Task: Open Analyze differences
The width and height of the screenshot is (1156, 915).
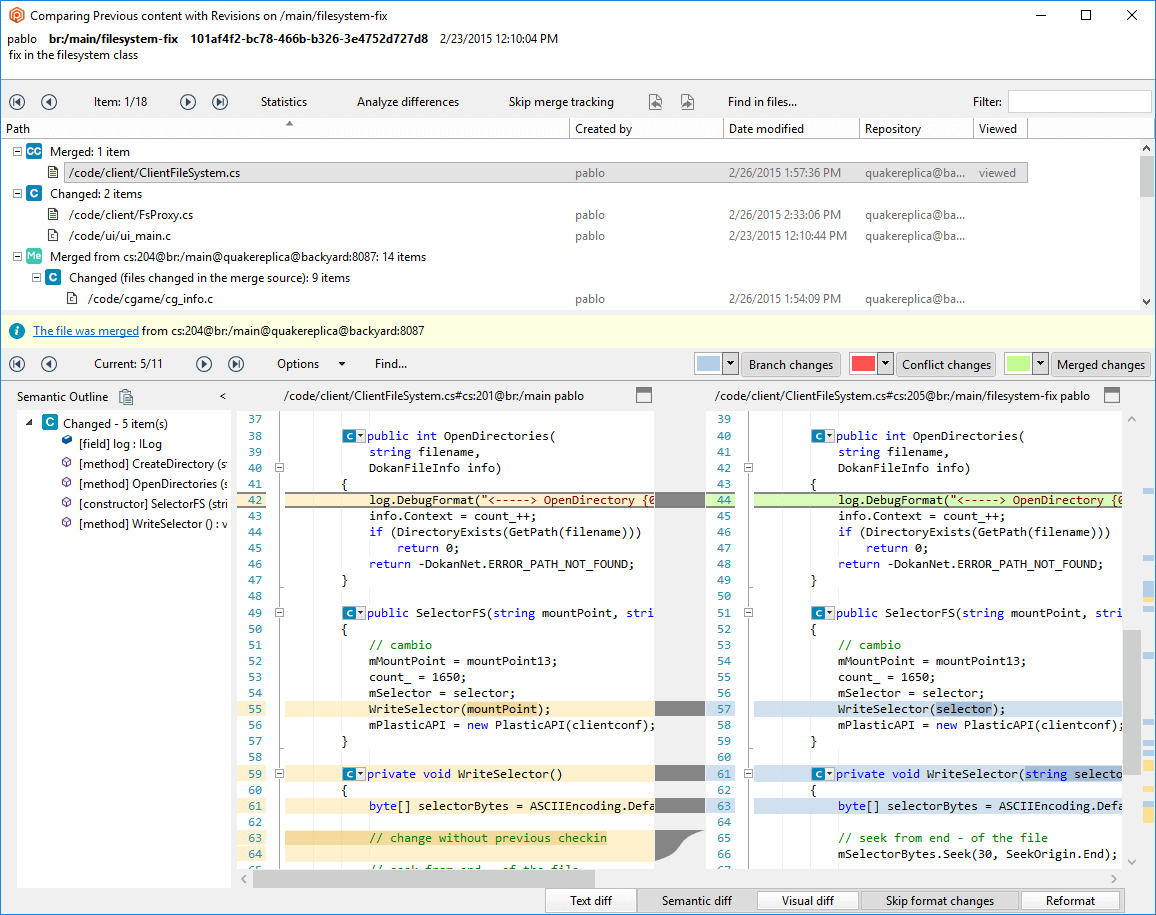Action: tap(408, 102)
